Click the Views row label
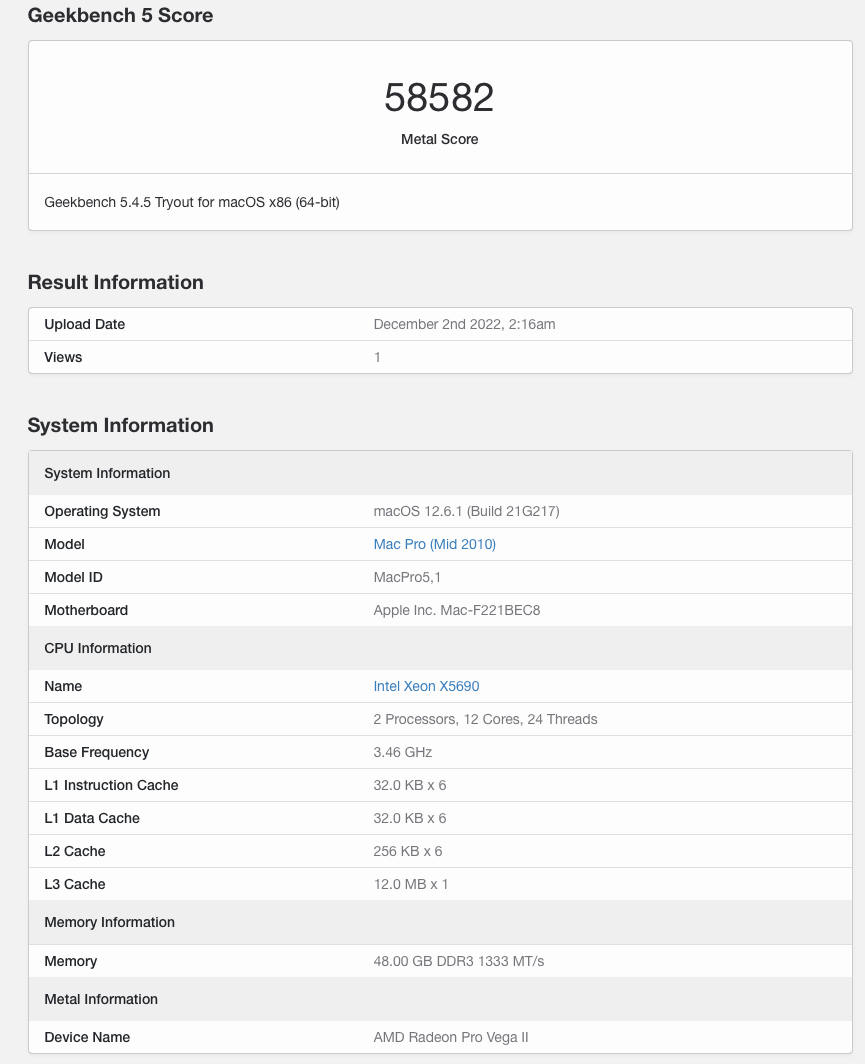 [63, 357]
